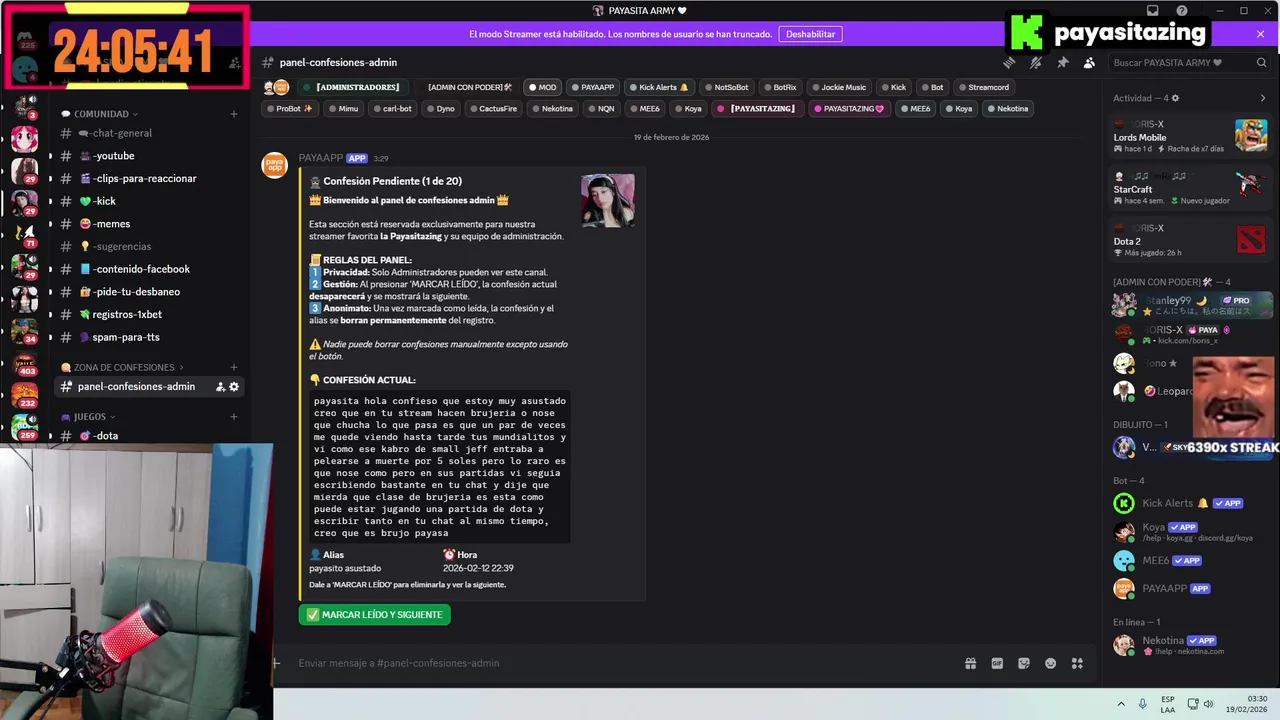1280x720 pixels.
Task: Open the emoji picker smiley icon
Action: coord(1051,663)
